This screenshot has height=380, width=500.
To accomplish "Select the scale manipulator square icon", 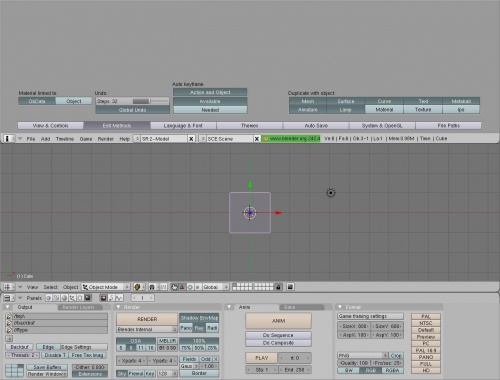I will click(x=197, y=287).
